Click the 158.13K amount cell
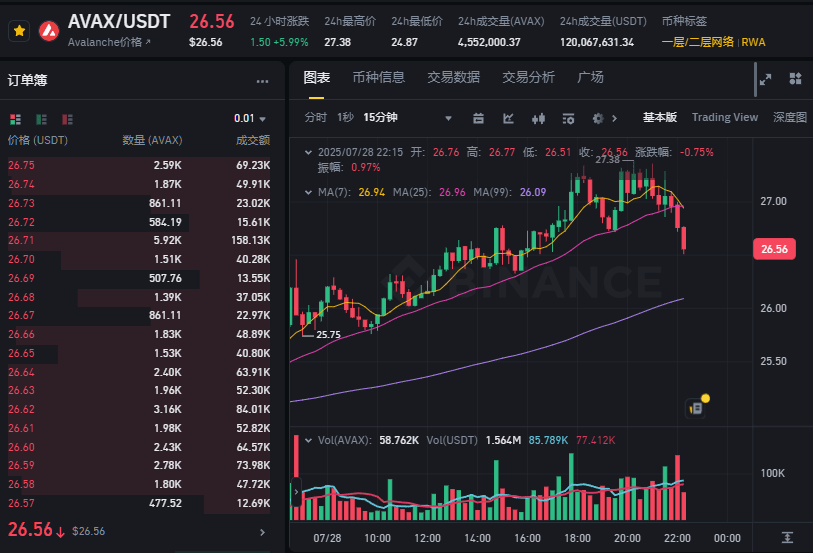The height and width of the screenshot is (553, 813). (250, 240)
